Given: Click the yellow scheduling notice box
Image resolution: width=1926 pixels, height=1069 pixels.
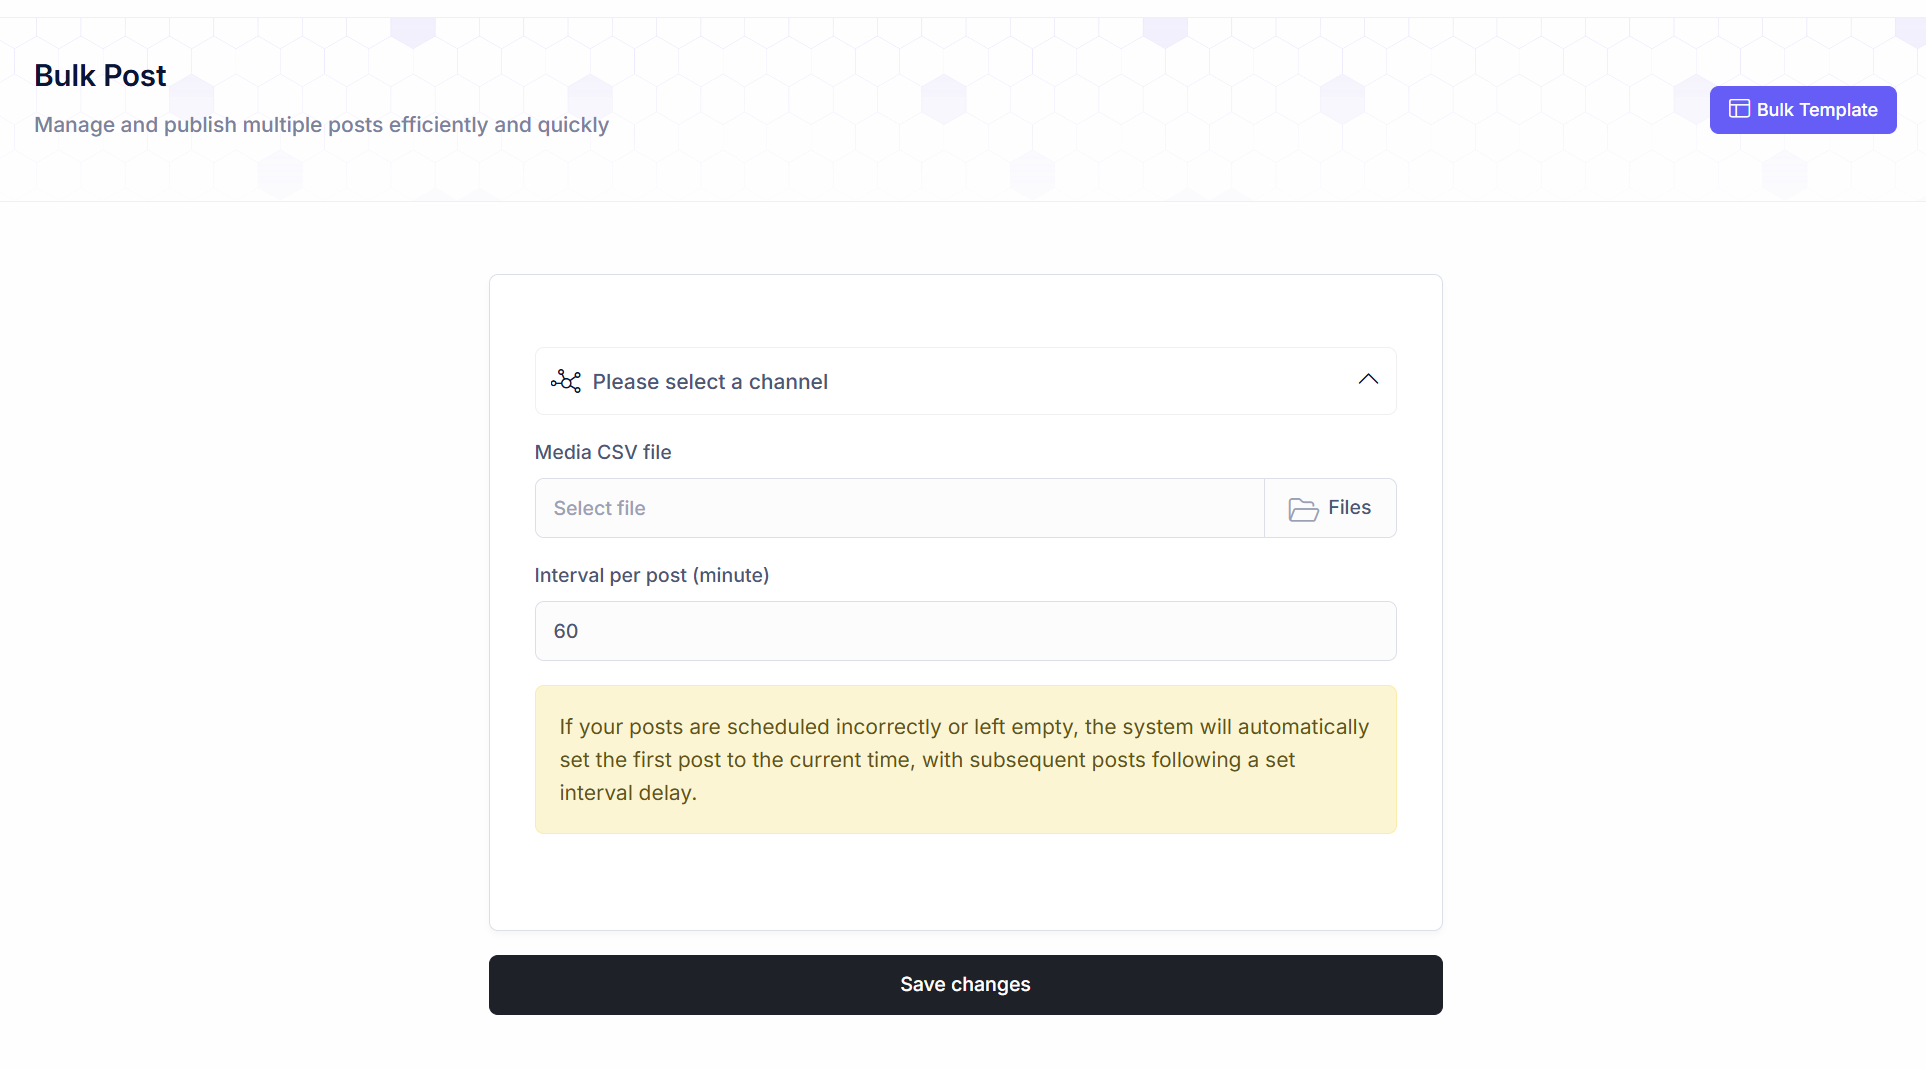Looking at the screenshot, I should 964,759.
